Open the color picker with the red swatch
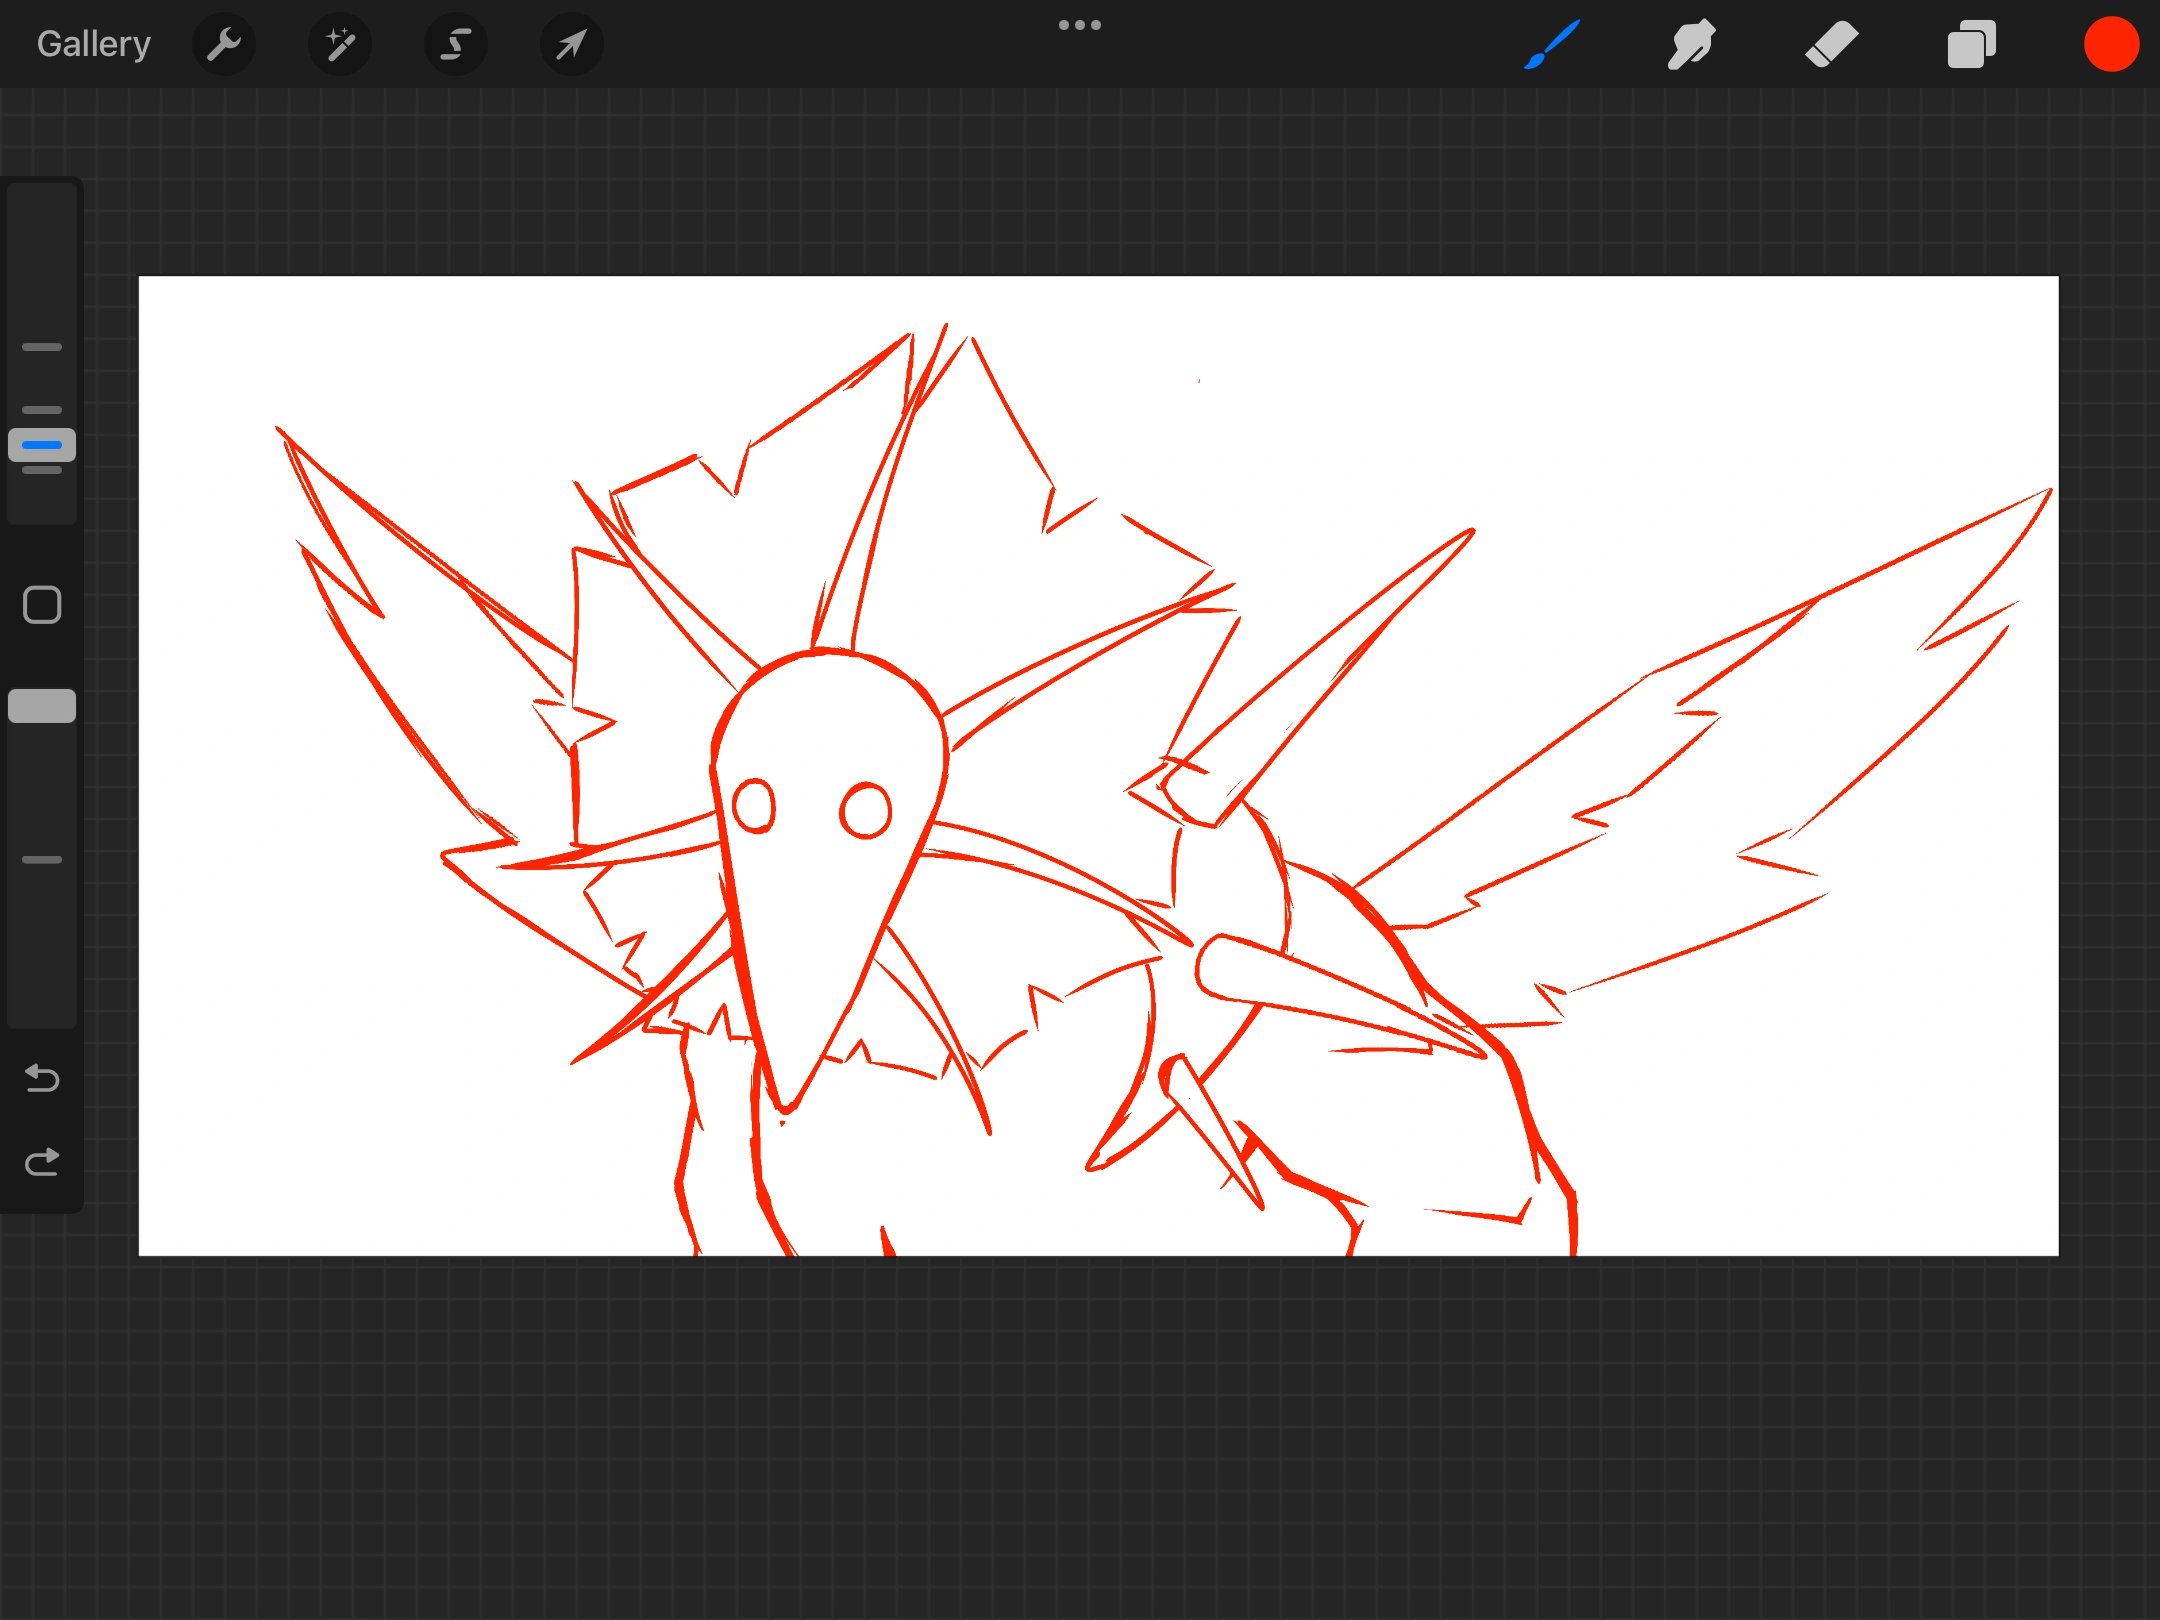Screen dimensions: 2160x1620 point(2111,43)
